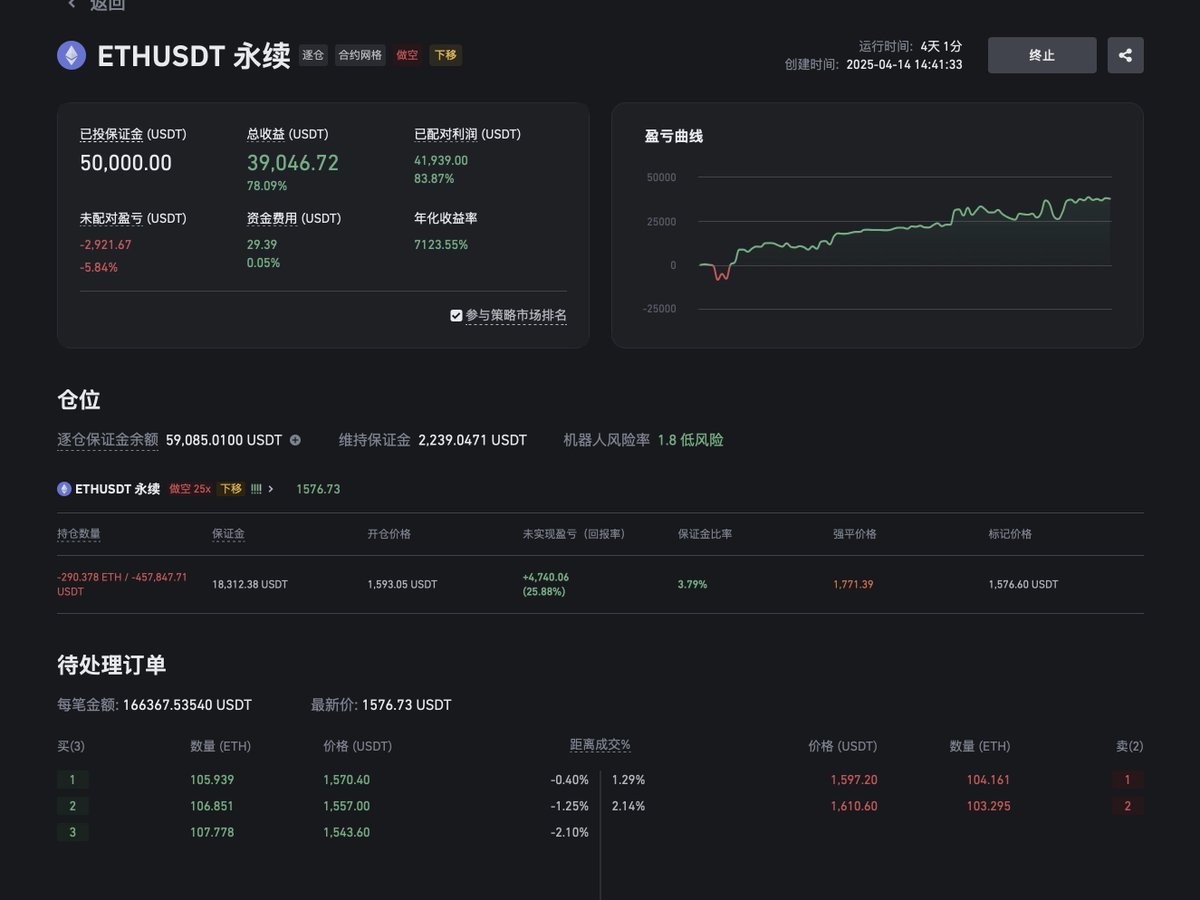Click green price 1576.73 in position row
The image size is (1200, 900).
point(318,489)
